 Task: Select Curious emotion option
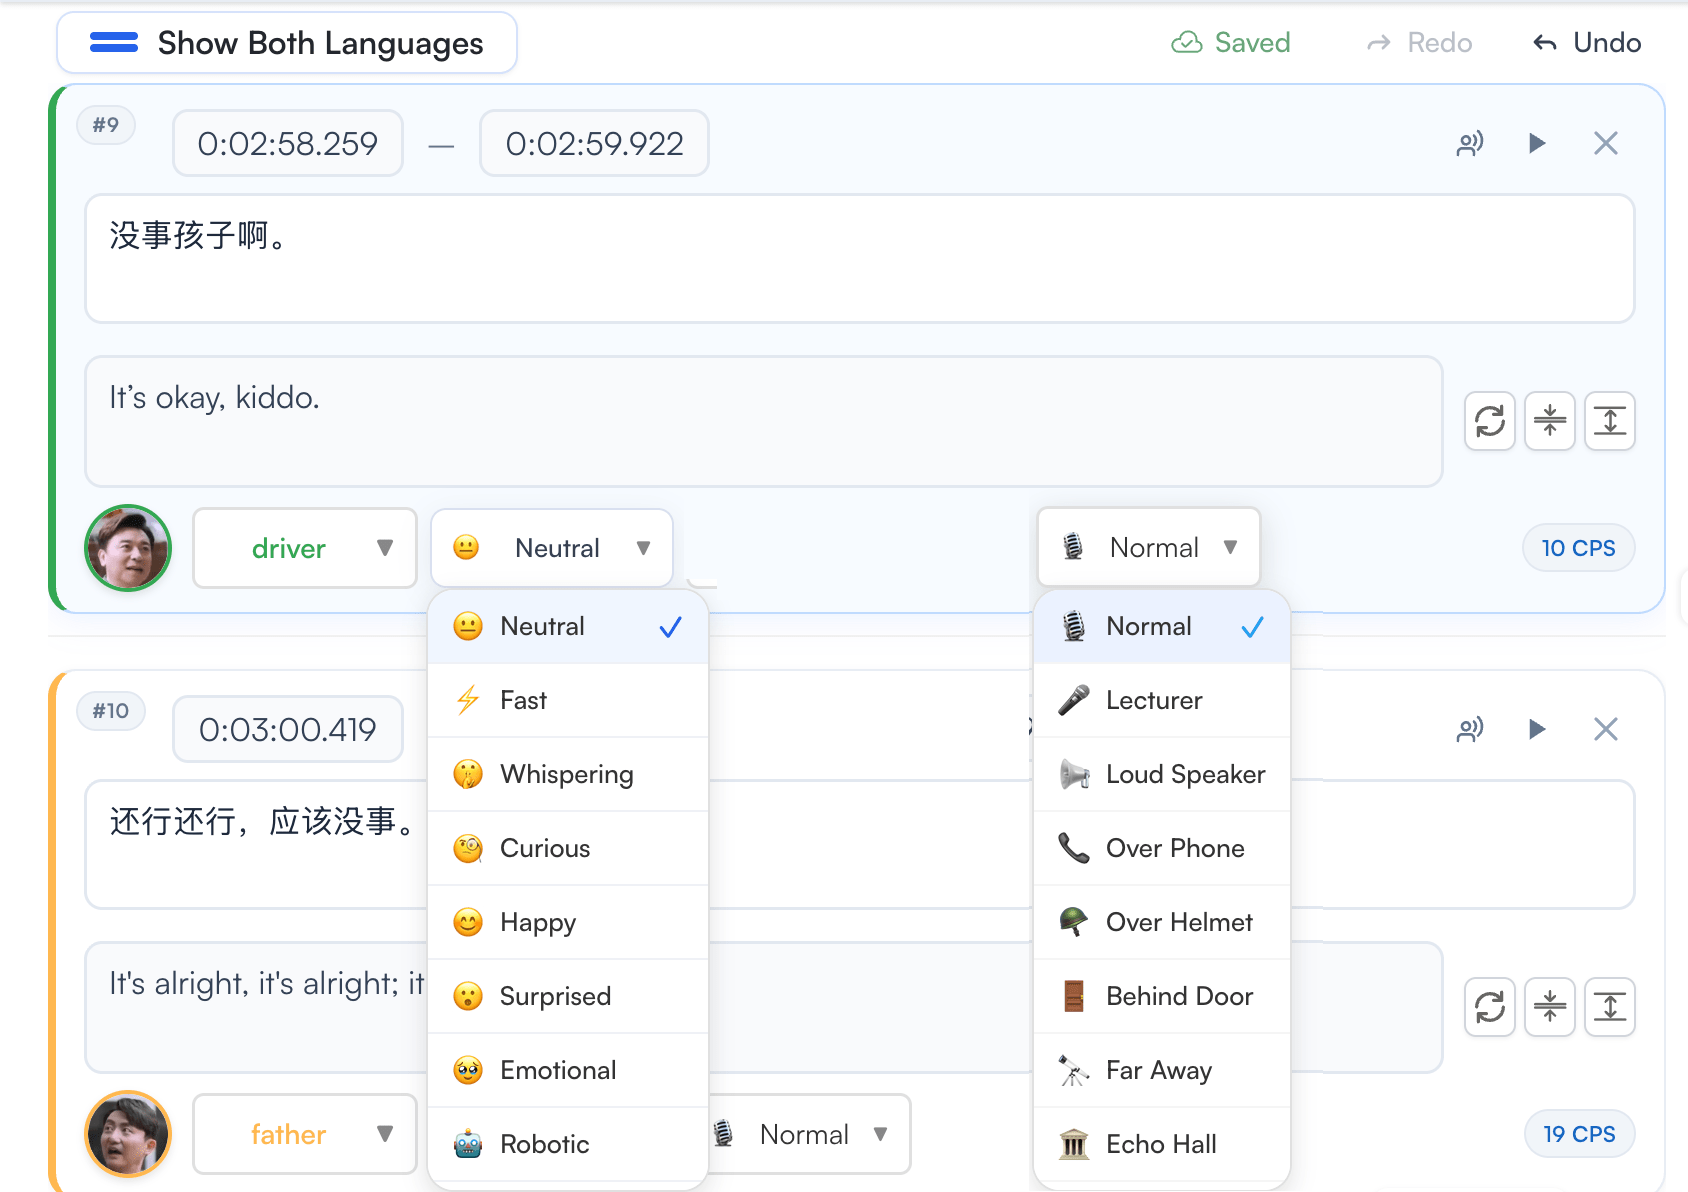[x=568, y=848]
